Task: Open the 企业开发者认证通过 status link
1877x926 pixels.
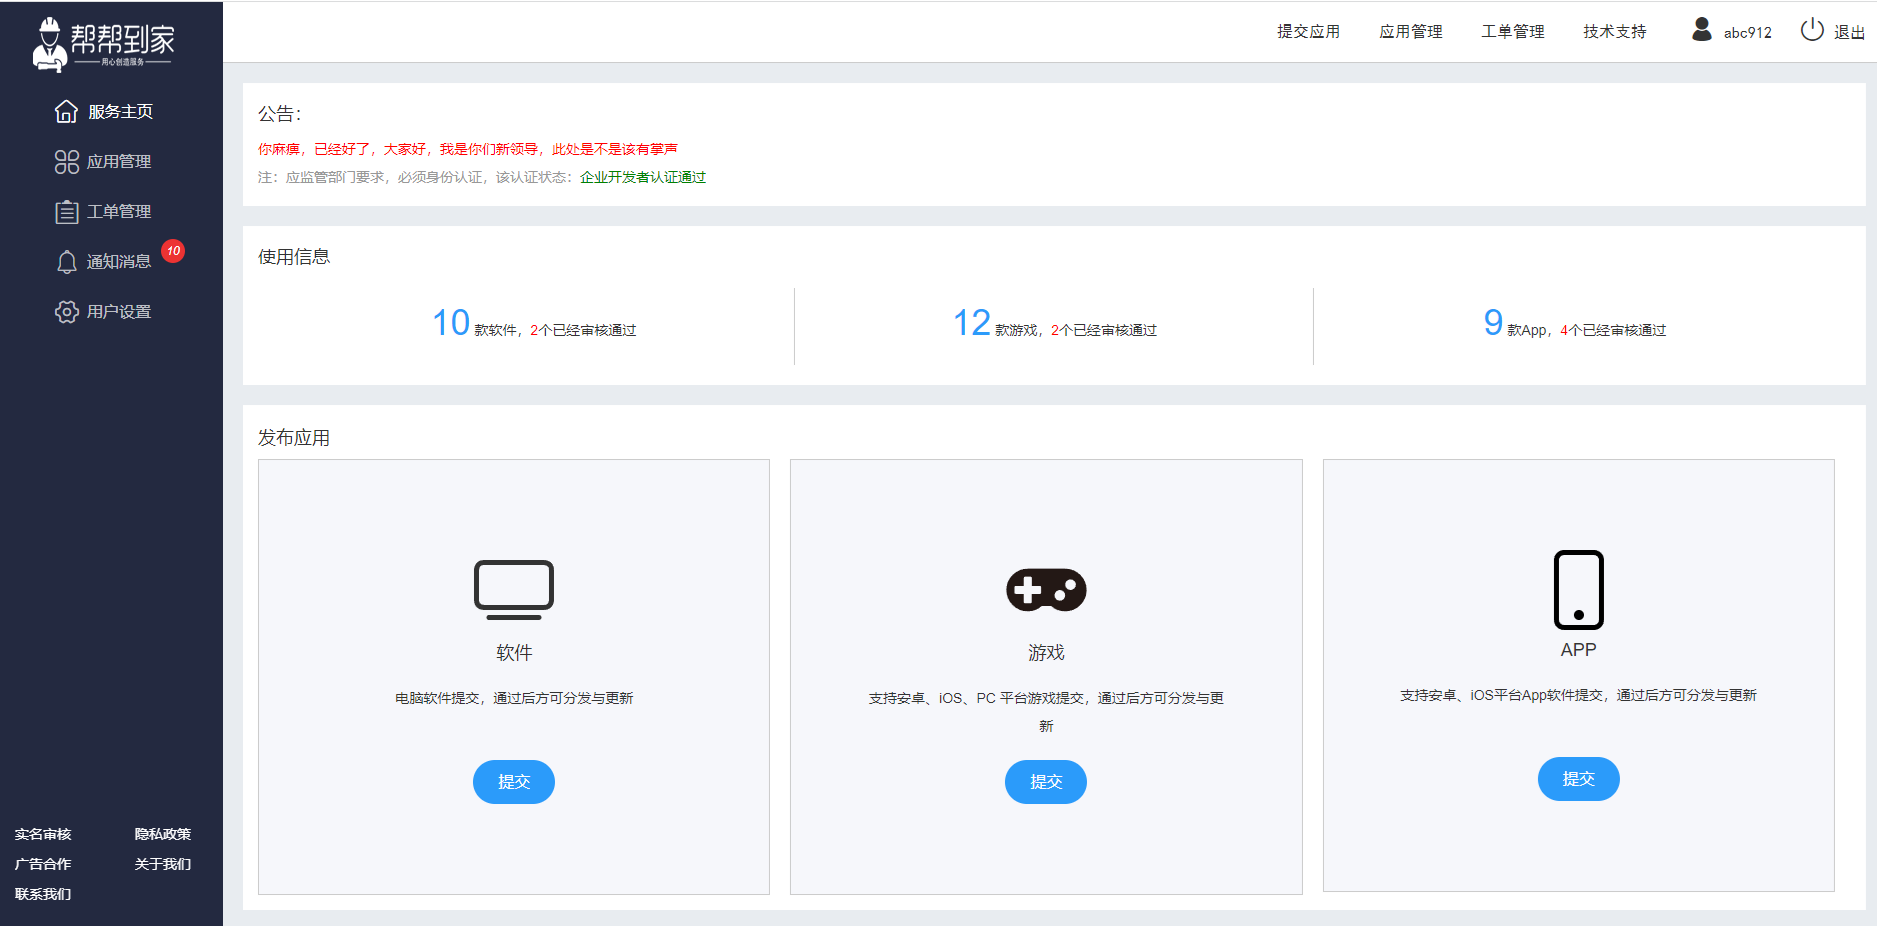Action: pyautogui.click(x=641, y=177)
